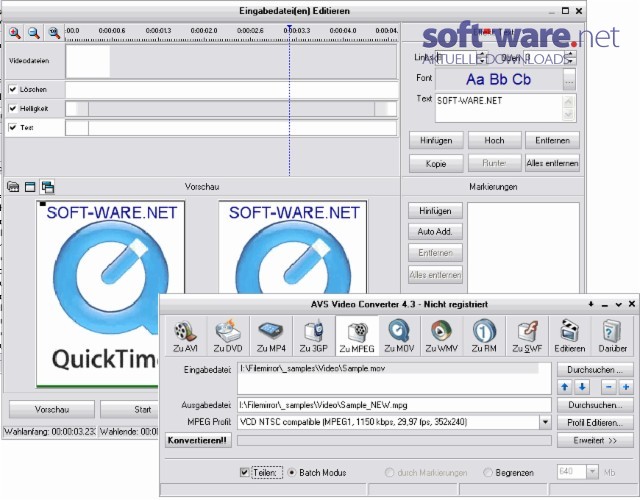Screen dimensions: 640x500
Task: Click the Links value spinner arrows
Action: (x=482, y=58)
